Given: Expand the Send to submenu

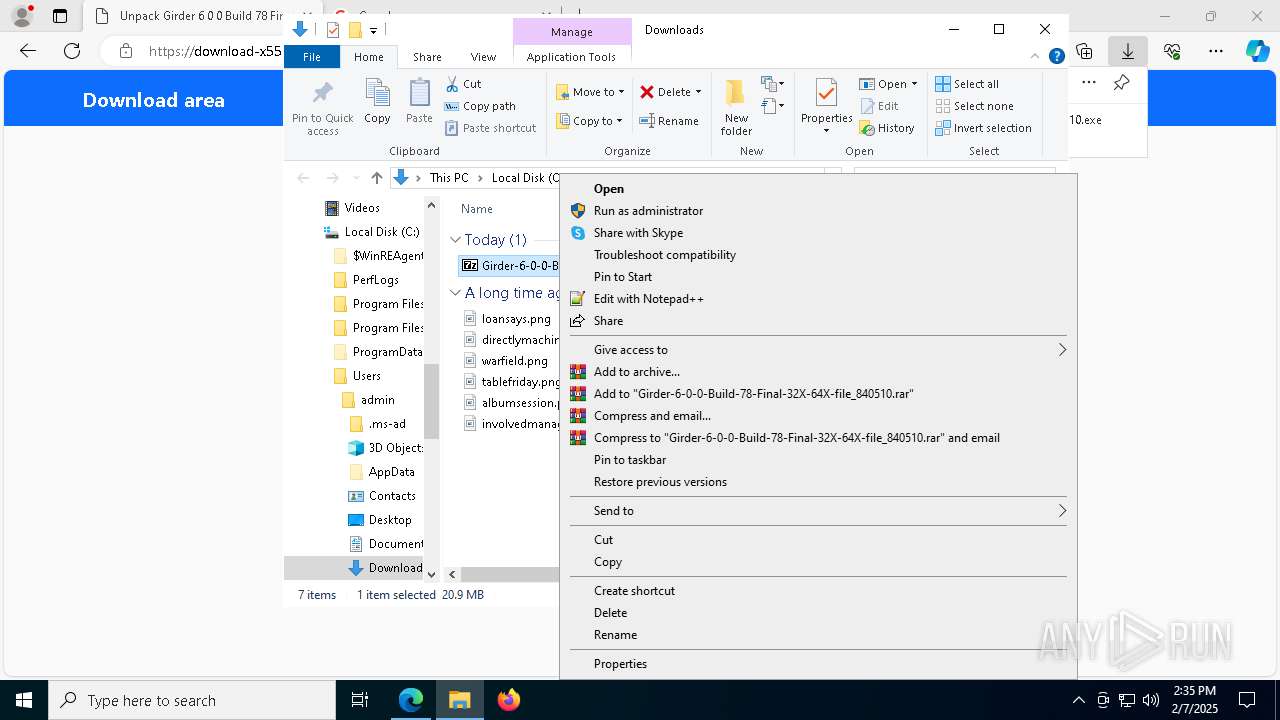Looking at the screenshot, I should pyautogui.click(x=1062, y=511).
